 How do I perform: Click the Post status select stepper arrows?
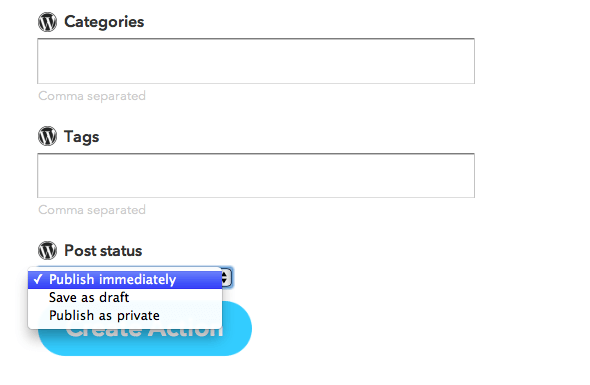[x=225, y=278]
